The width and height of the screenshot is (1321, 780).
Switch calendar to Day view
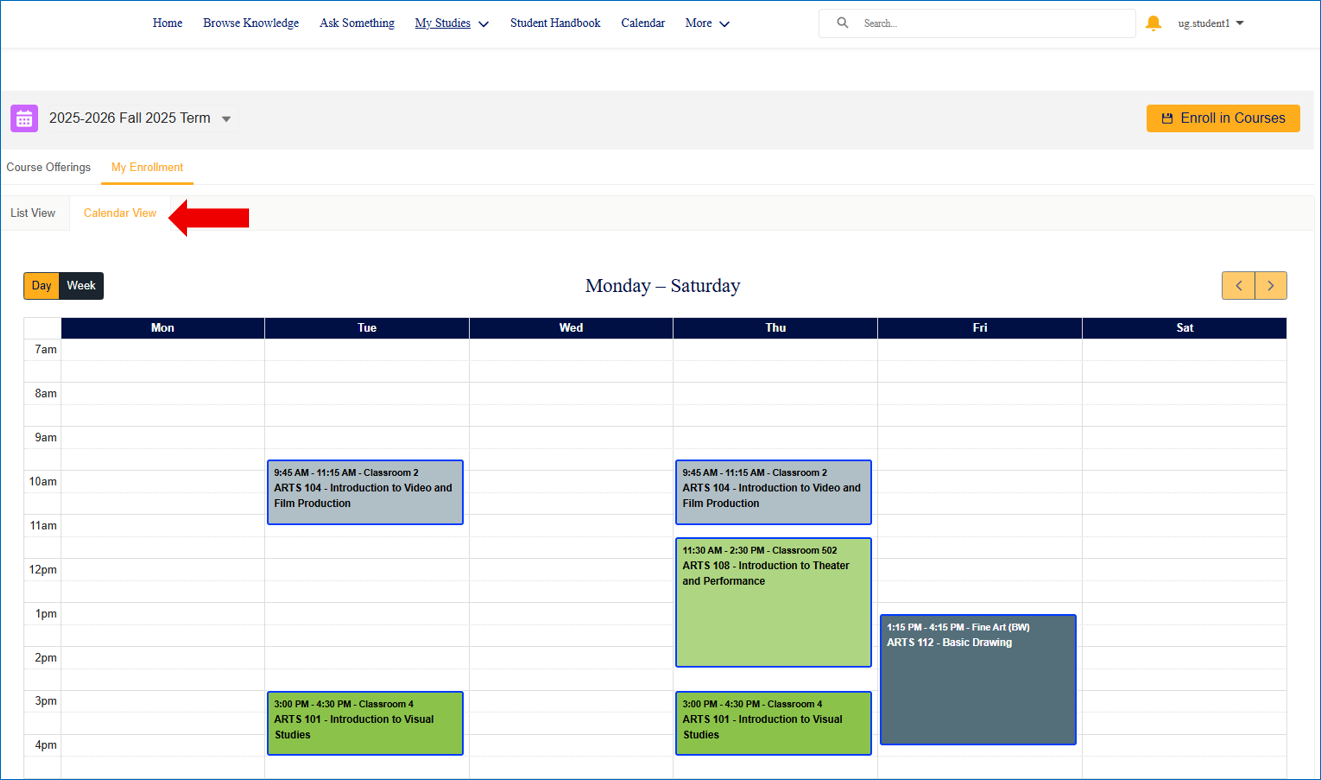point(41,286)
